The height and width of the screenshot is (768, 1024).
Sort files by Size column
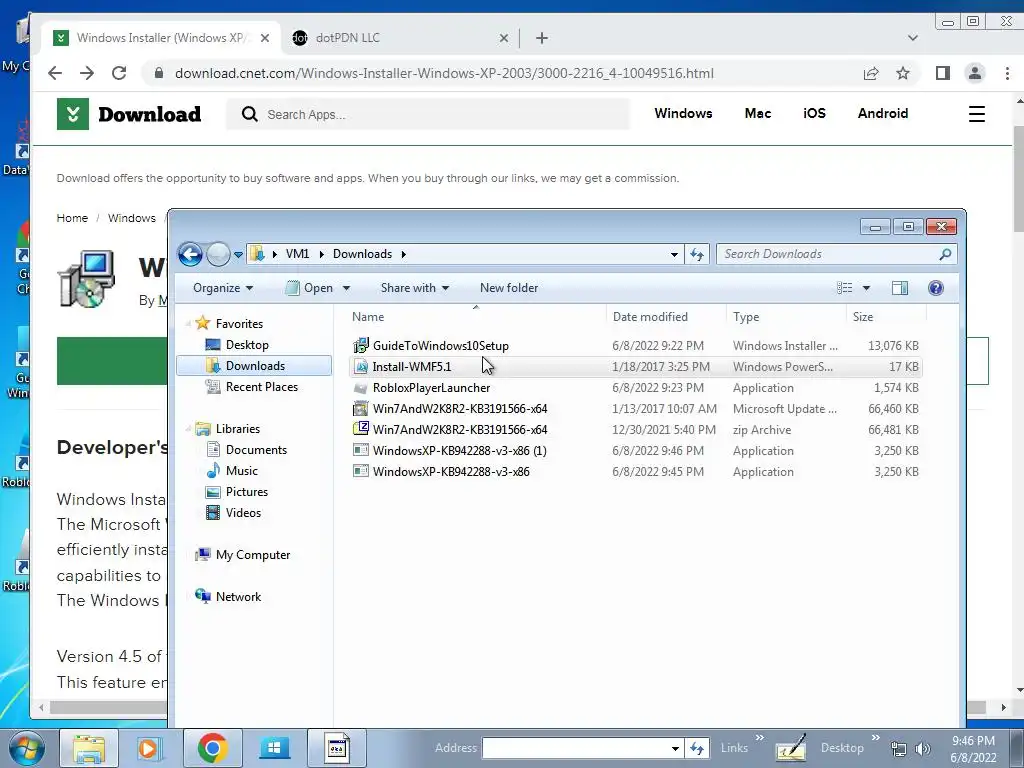click(863, 317)
